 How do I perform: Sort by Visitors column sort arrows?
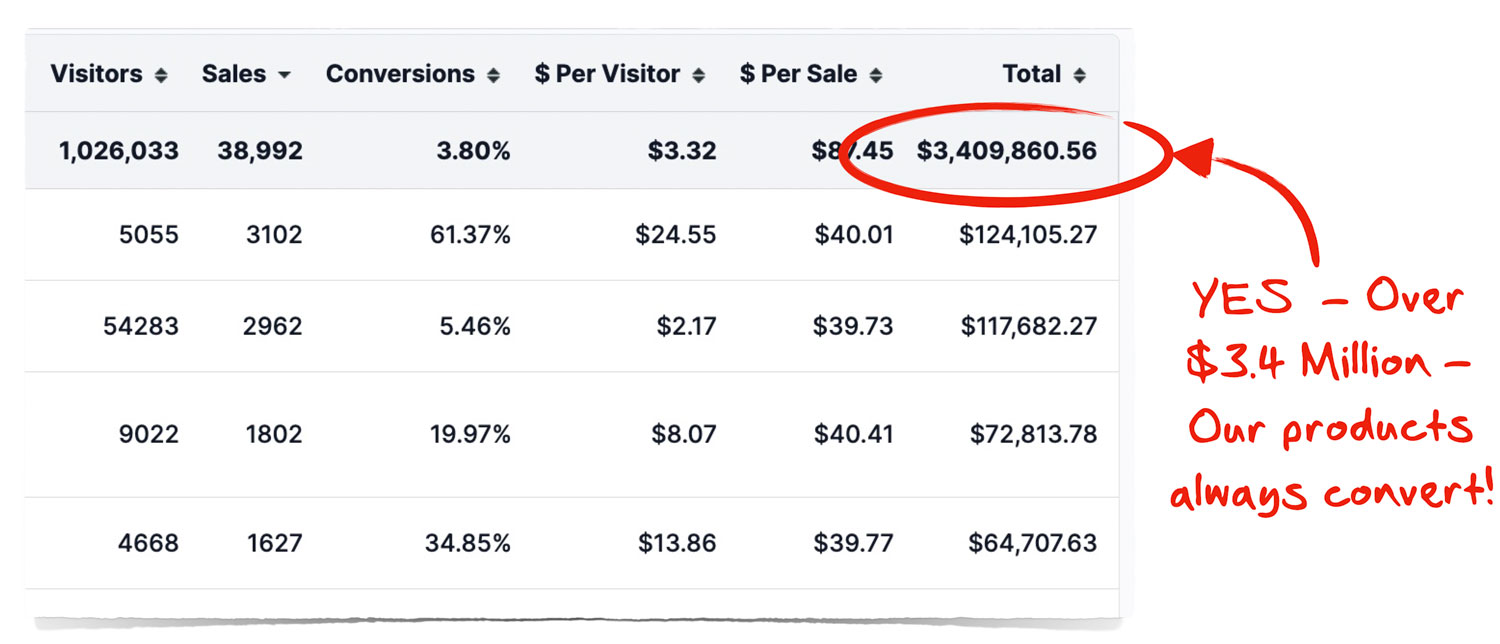[161, 76]
